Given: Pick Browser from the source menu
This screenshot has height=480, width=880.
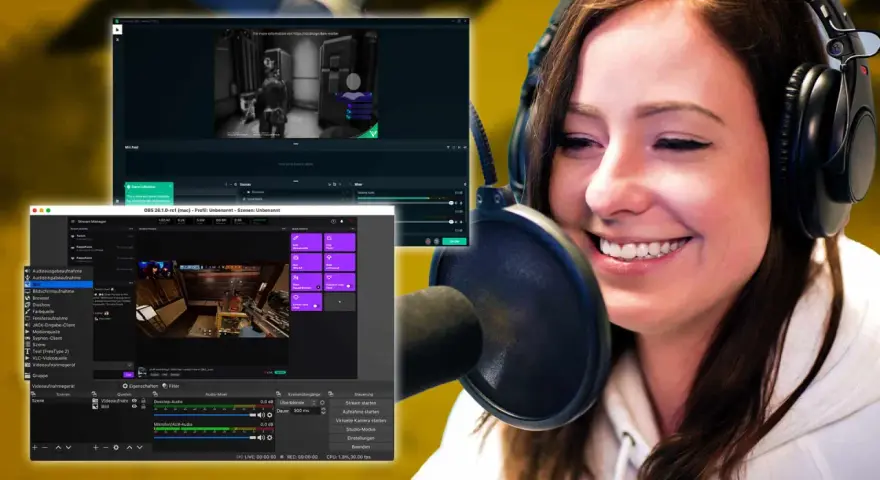Looking at the screenshot, I should 40,298.
